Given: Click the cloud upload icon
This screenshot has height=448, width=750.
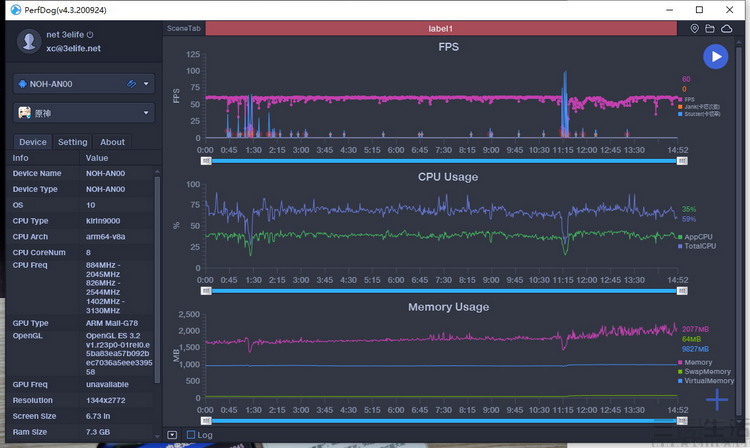Looking at the screenshot, I should pyautogui.click(x=727, y=29).
